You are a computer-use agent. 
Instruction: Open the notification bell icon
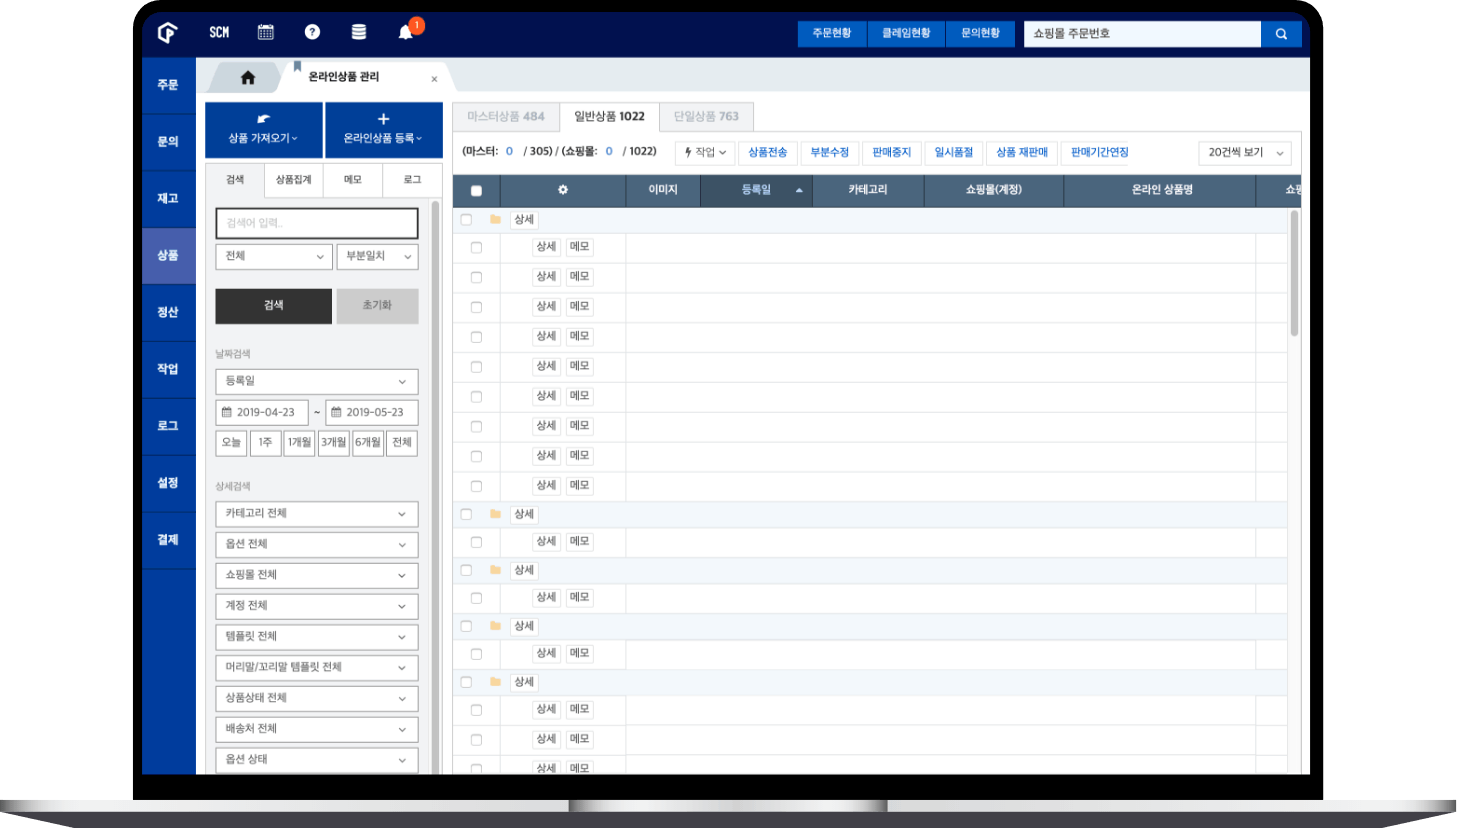(405, 32)
